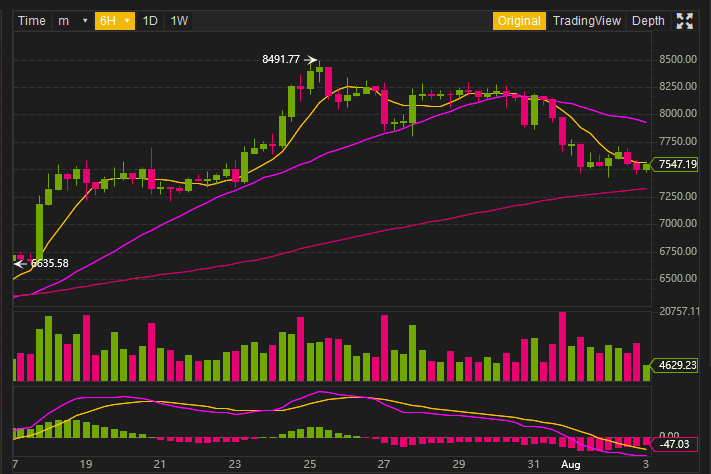
Task: Click the candle at the 8491.77 peak
Action: [320, 69]
